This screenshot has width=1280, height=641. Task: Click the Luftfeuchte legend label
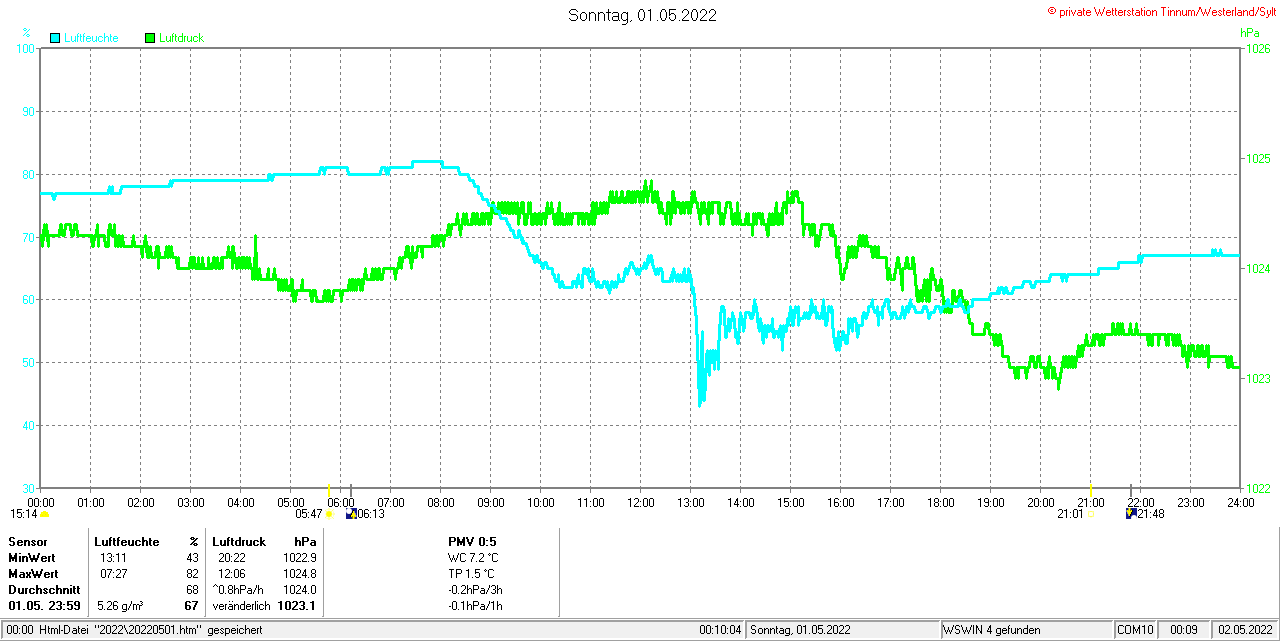91,38
